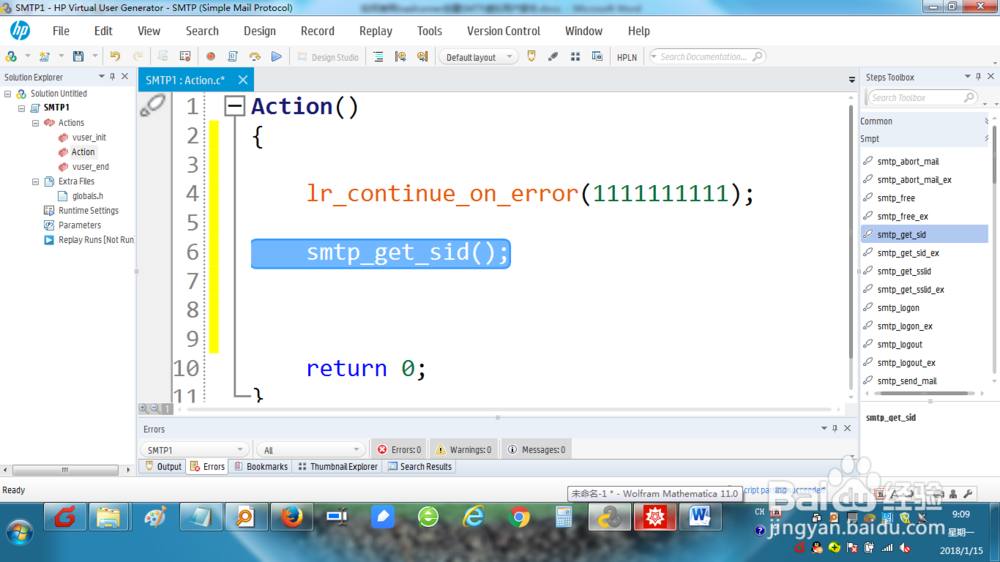Select vuser_init in Solution Explorer
Image resolution: width=1000 pixels, height=562 pixels.
89,137
